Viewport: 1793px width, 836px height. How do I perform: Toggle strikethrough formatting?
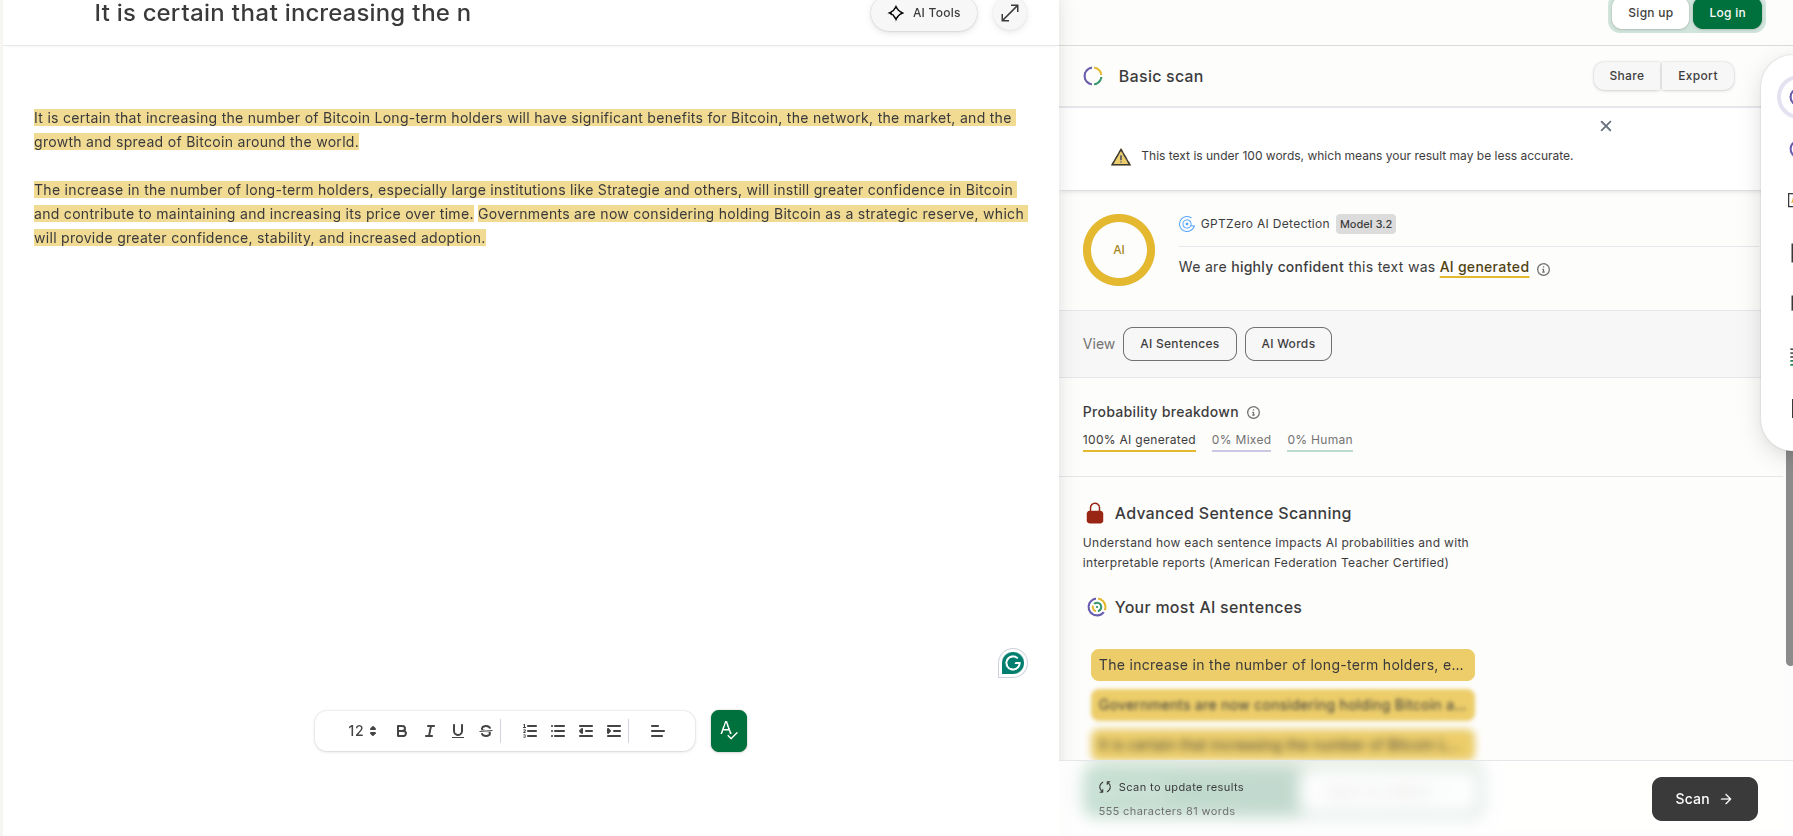coord(485,731)
